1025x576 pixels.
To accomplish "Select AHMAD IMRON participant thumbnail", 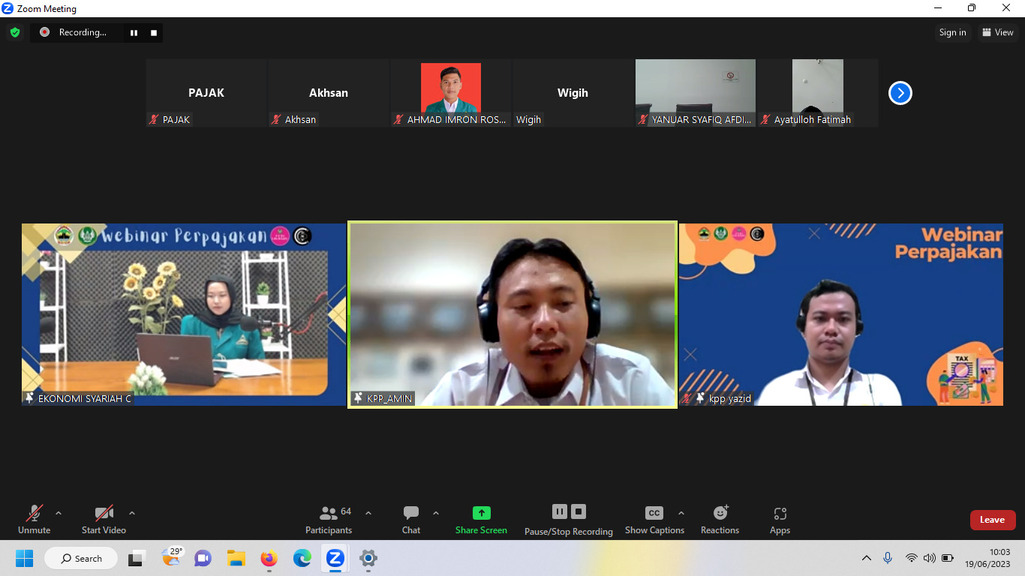I will (x=451, y=93).
